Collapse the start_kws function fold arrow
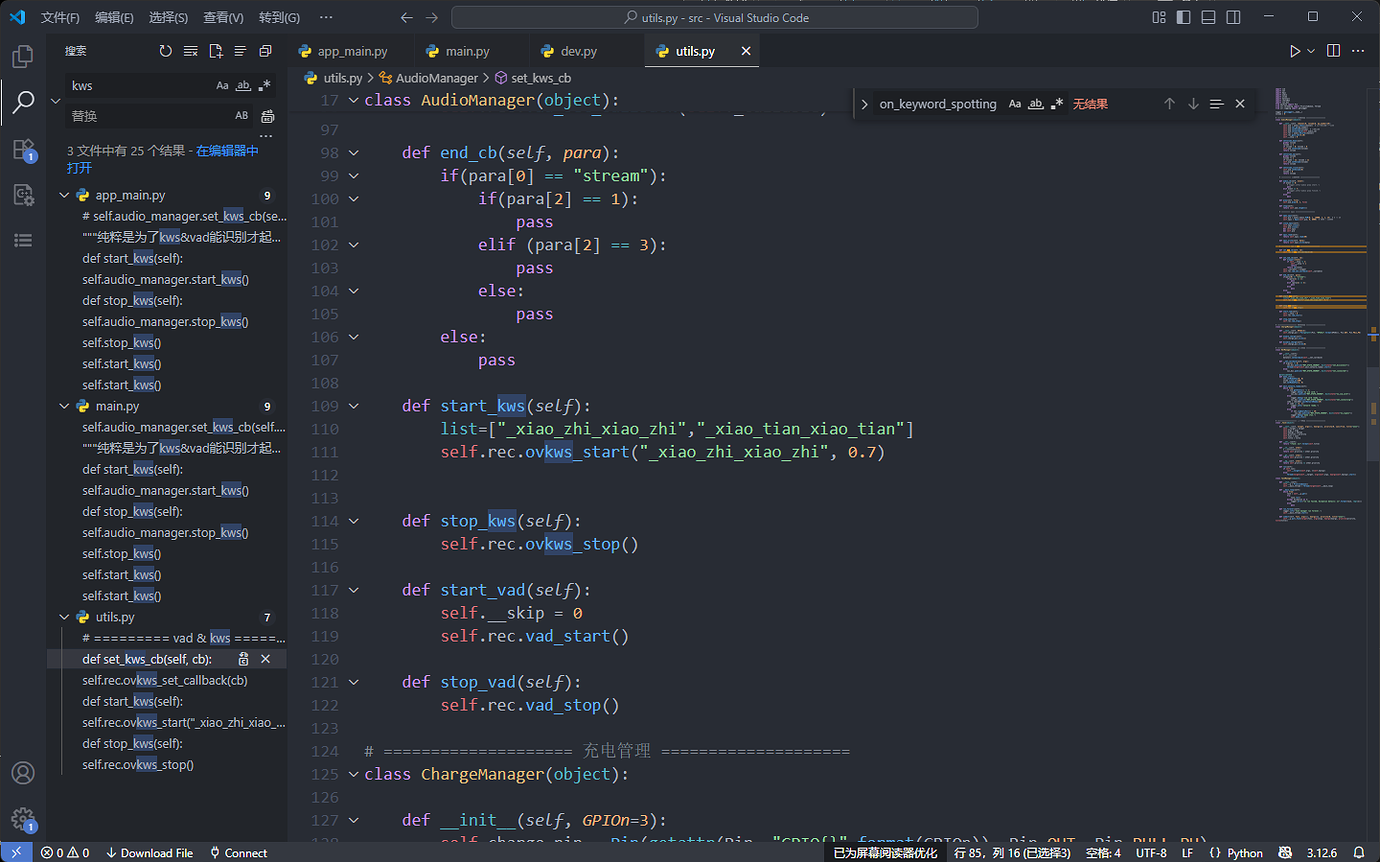The height and width of the screenshot is (862, 1380). point(353,406)
